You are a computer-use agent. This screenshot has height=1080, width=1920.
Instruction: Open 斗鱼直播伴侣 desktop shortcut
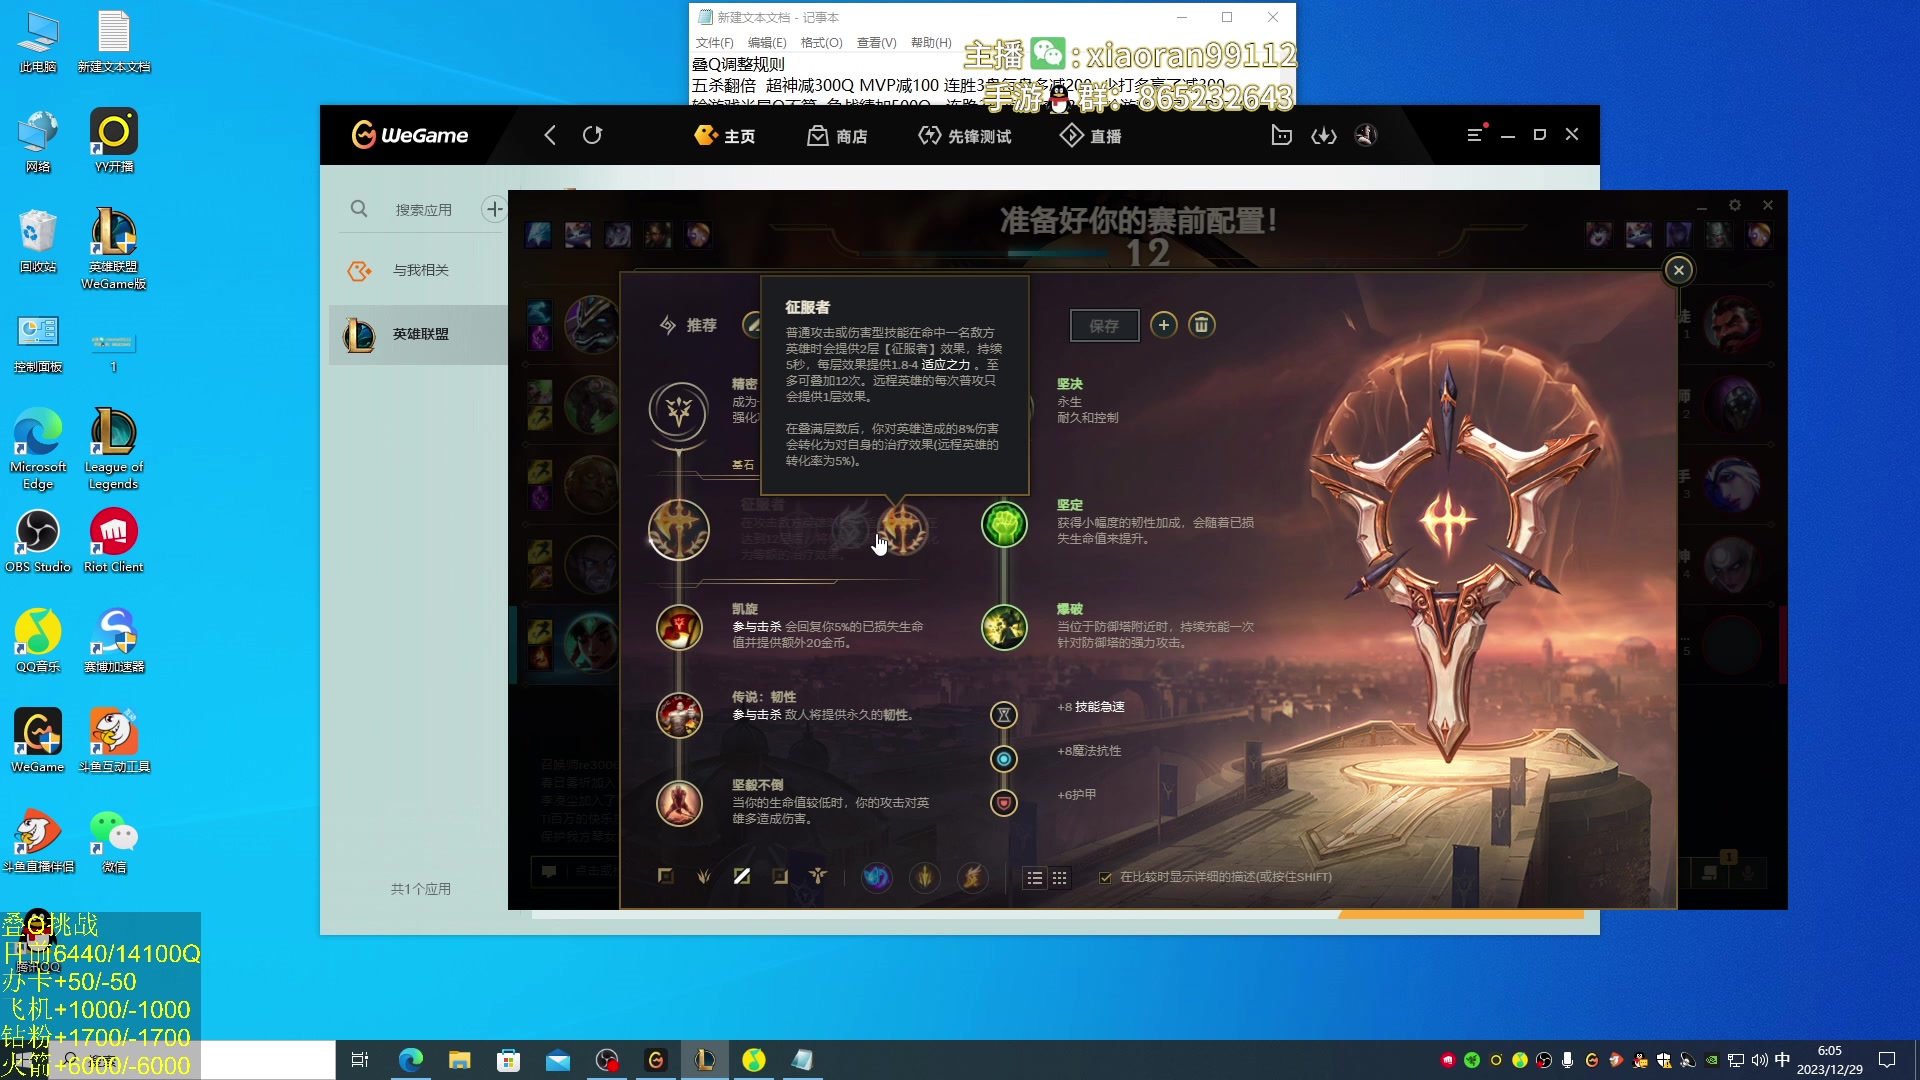38,841
